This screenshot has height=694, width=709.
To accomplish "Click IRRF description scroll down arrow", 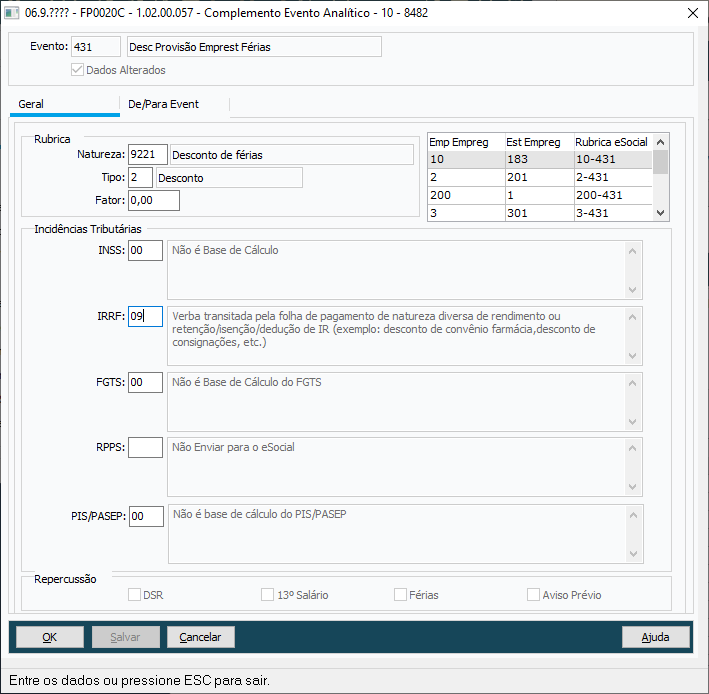I will tap(633, 356).
